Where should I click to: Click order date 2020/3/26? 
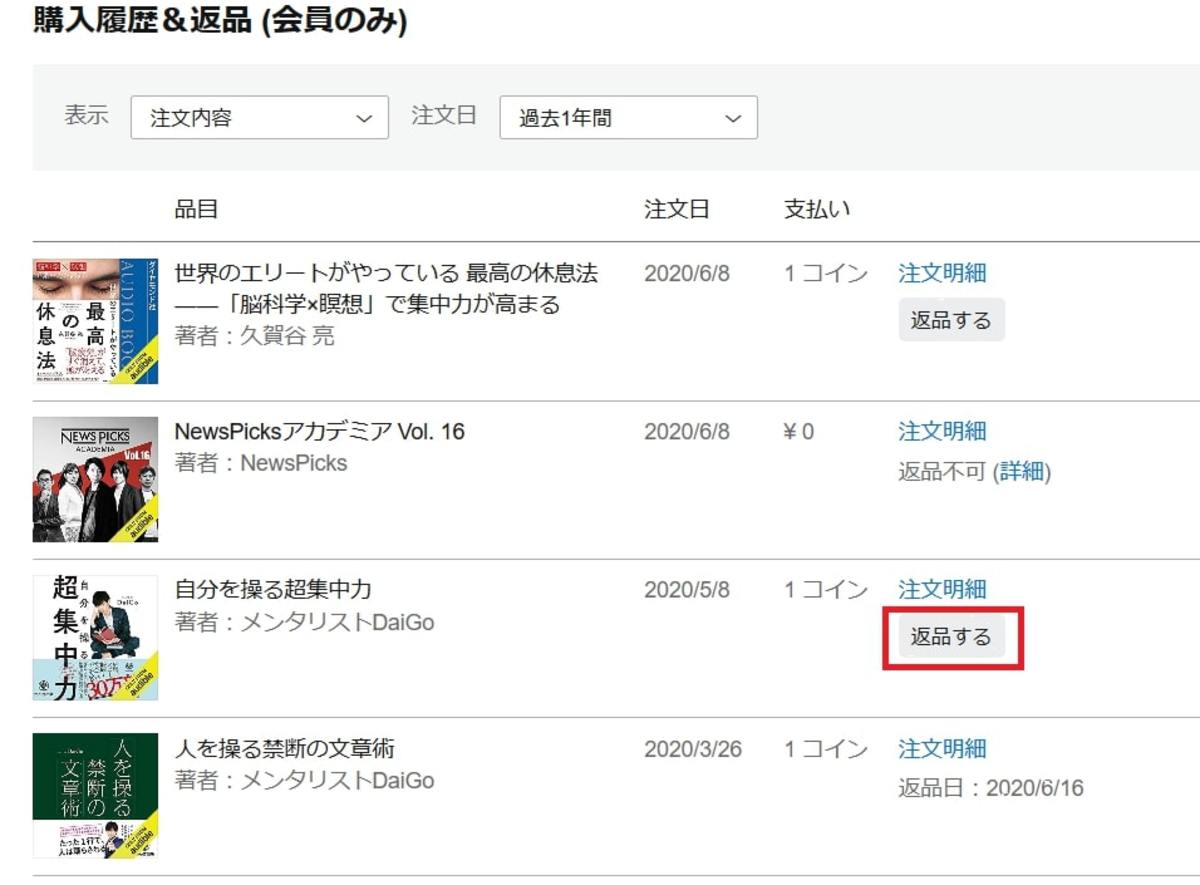(693, 748)
